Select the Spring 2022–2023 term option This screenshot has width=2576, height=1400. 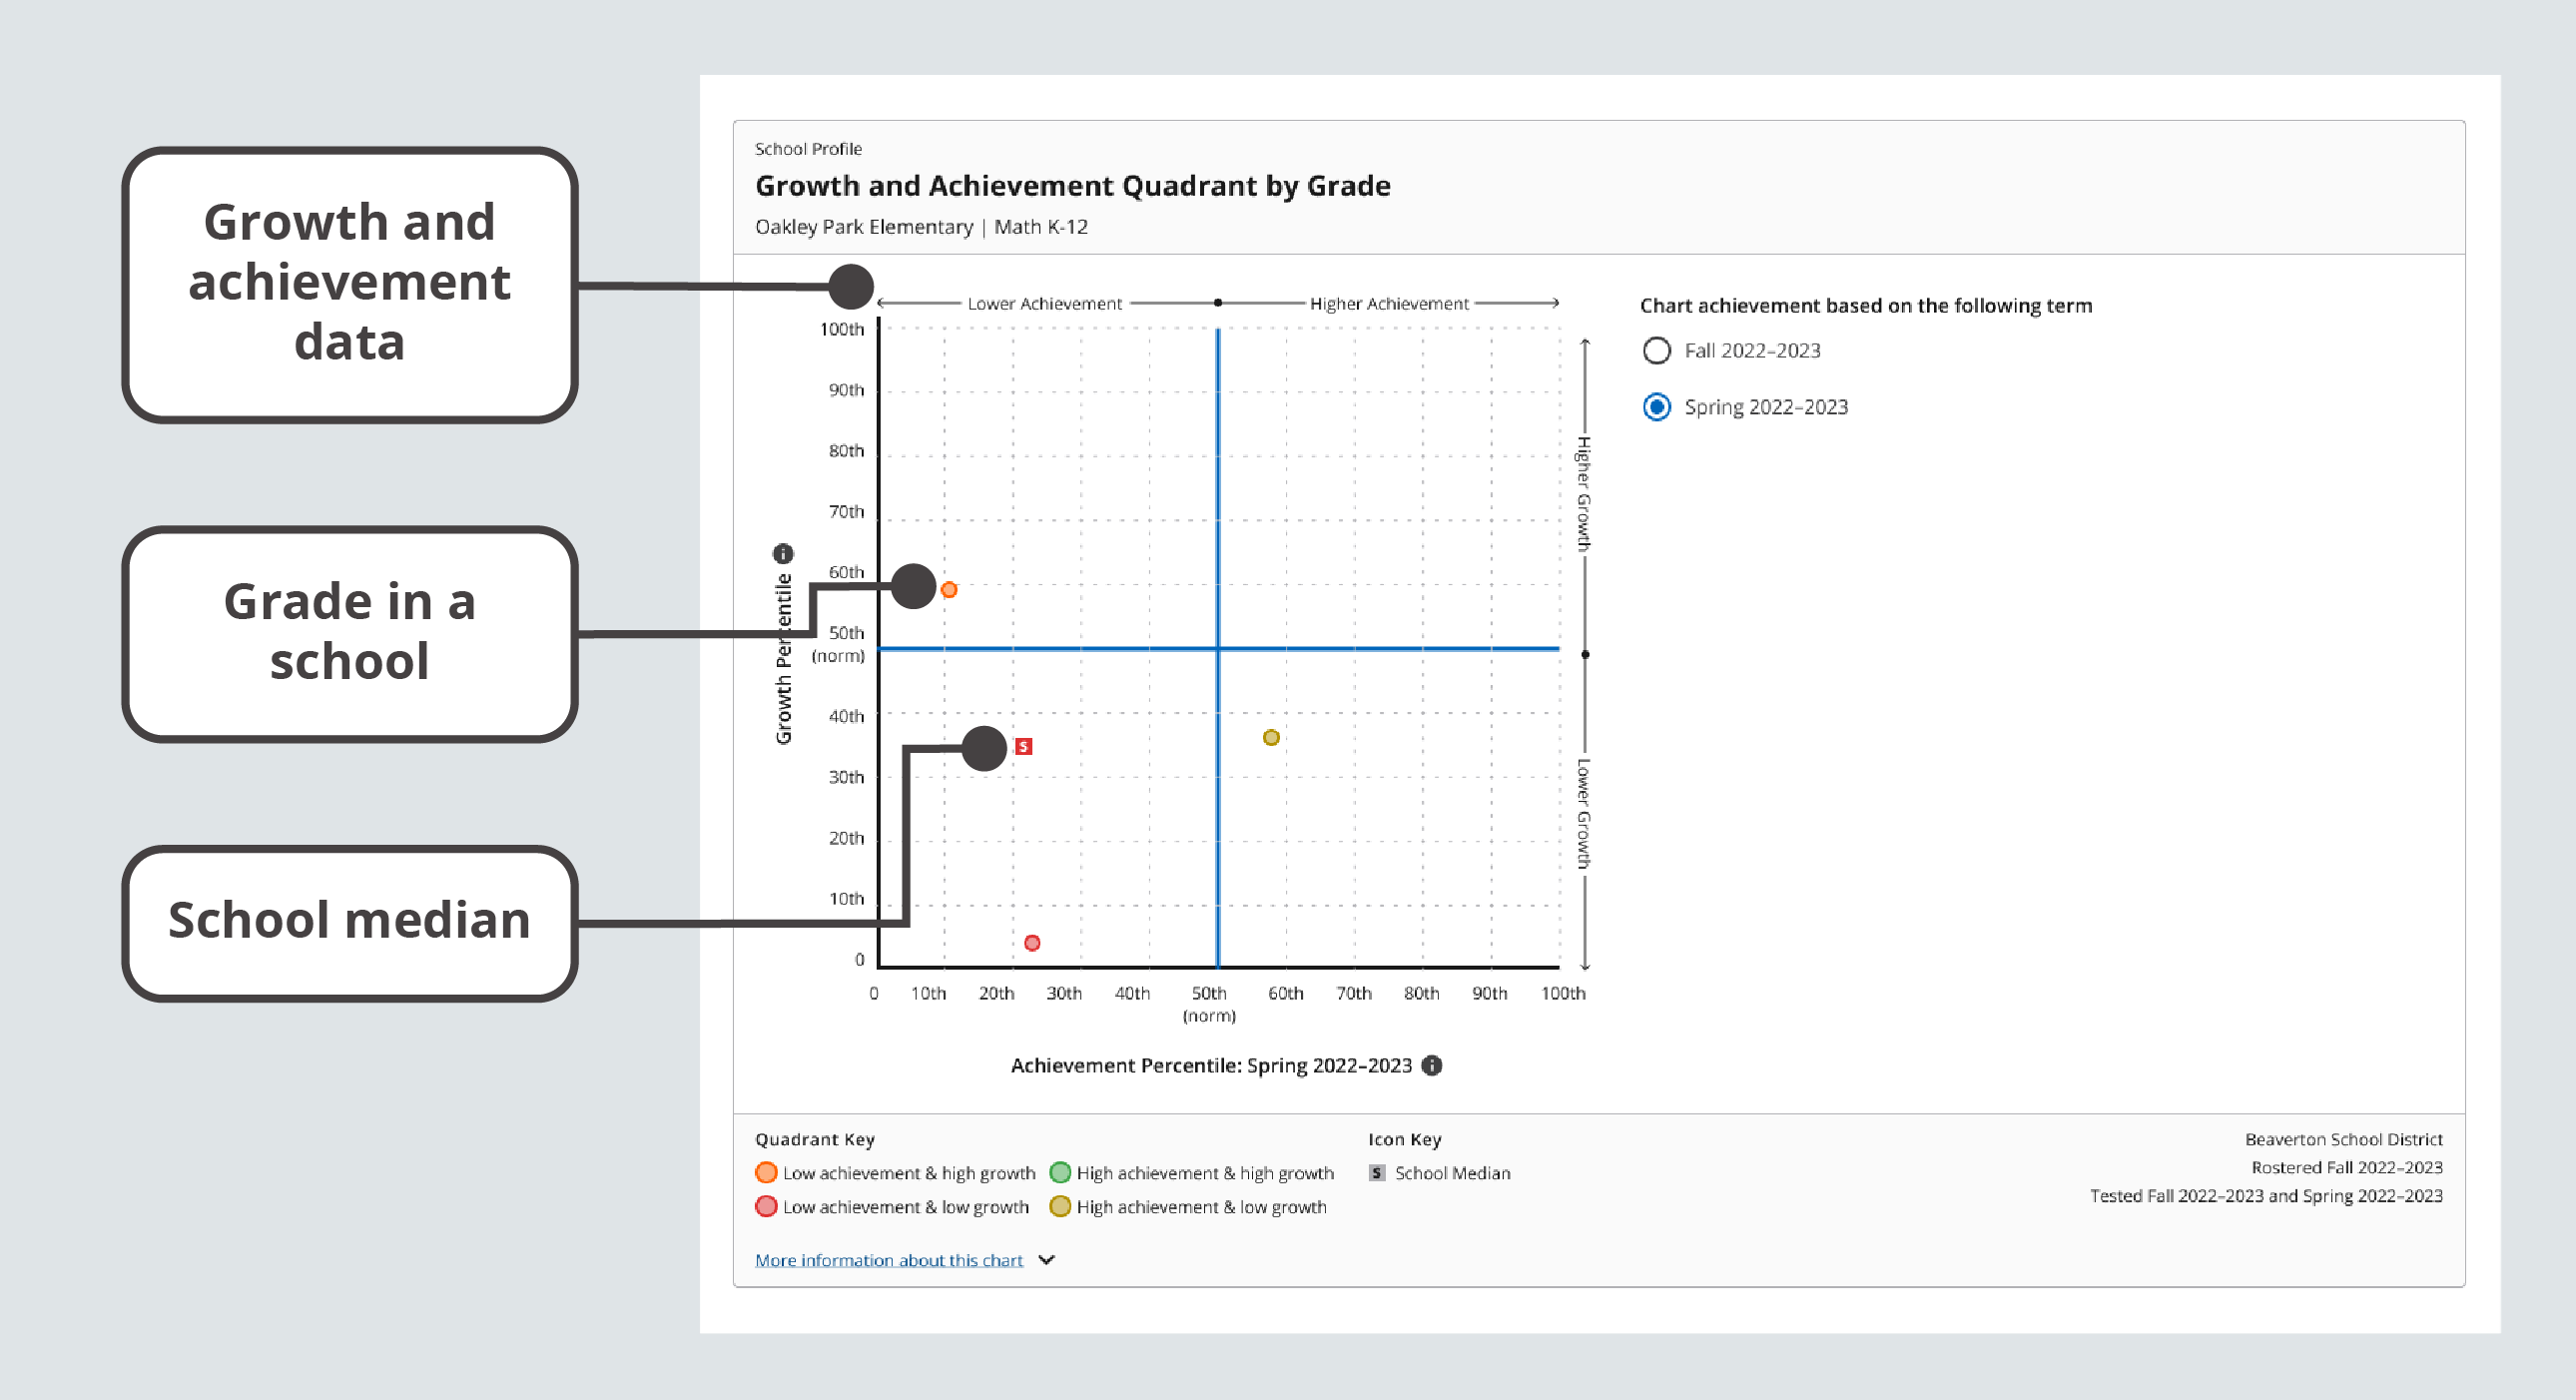[1657, 407]
